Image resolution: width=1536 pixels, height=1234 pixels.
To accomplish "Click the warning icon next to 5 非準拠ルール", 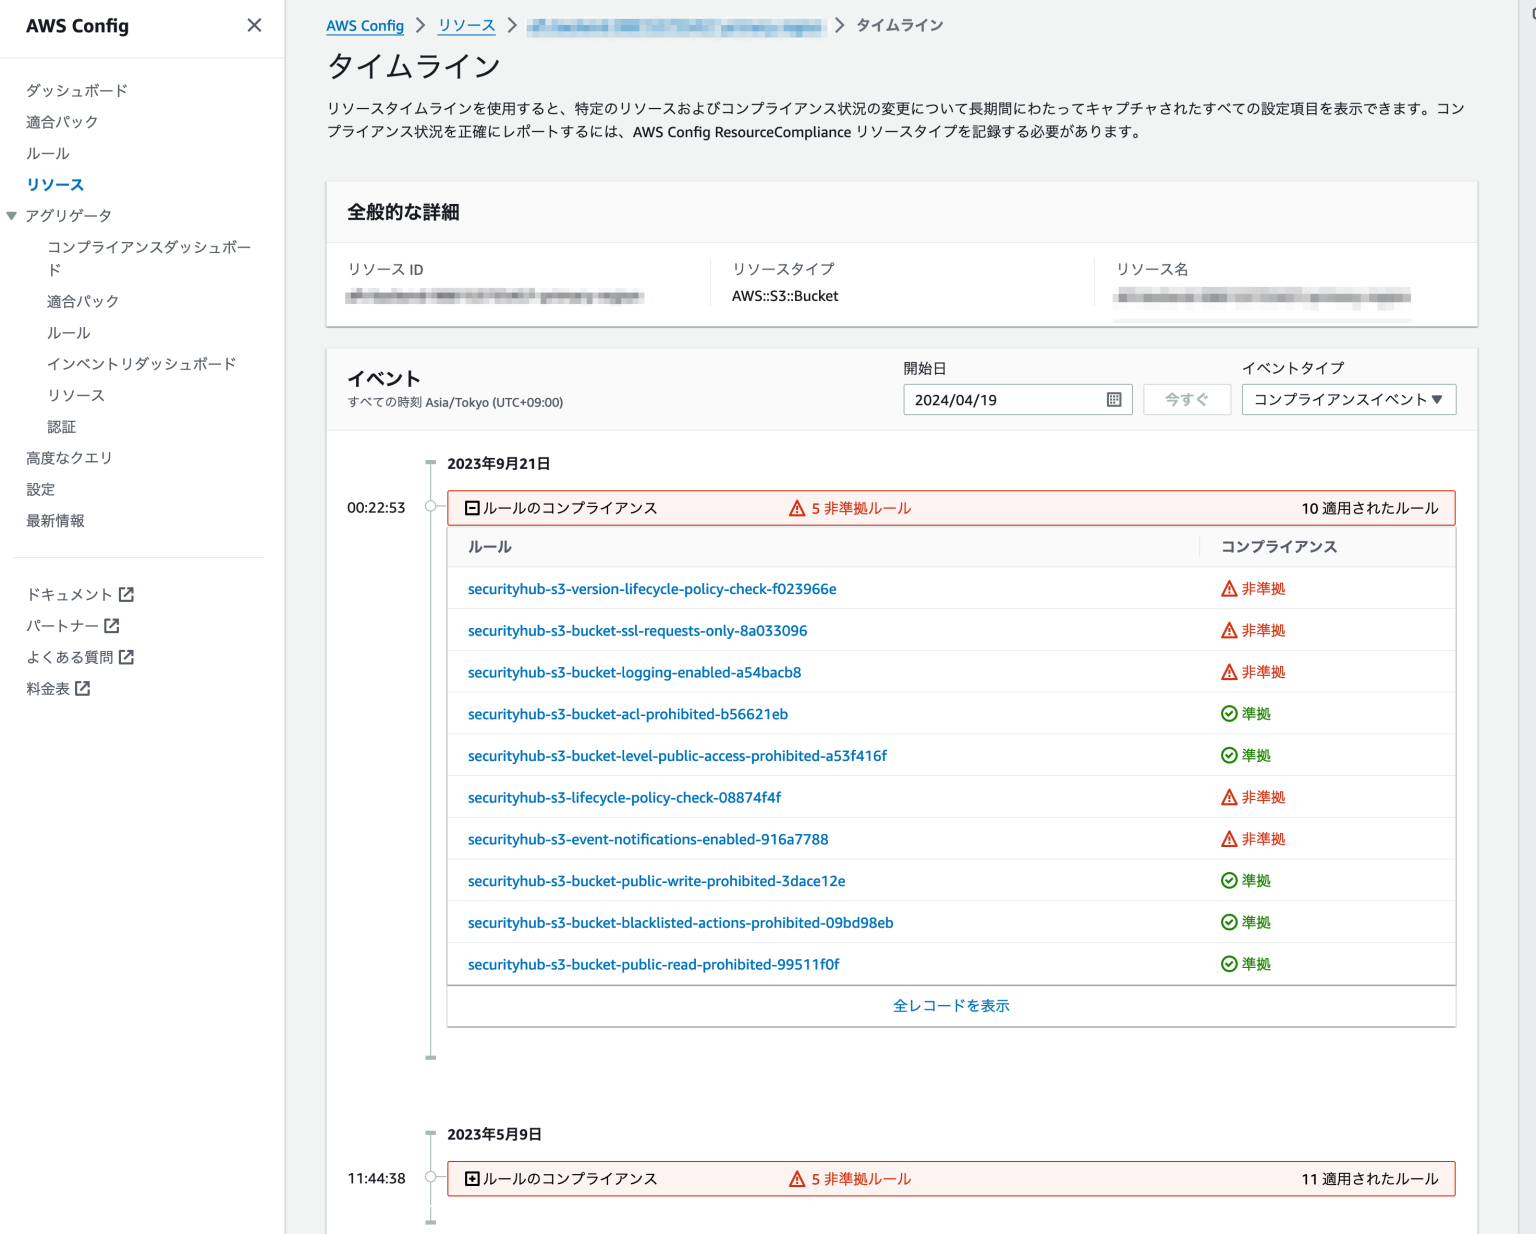I will coord(799,507).
